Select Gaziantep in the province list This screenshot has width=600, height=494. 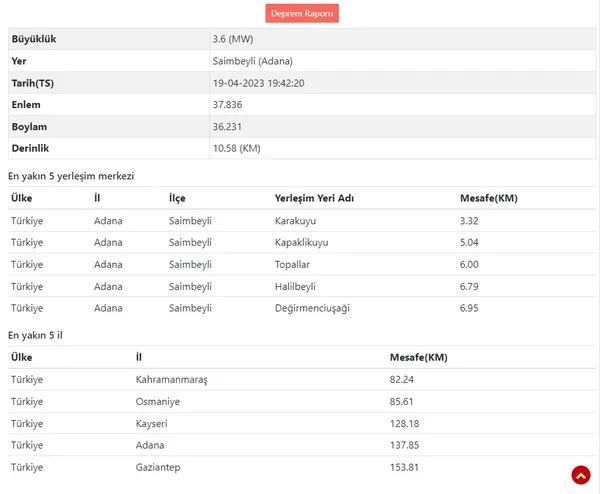pos(158,467)
